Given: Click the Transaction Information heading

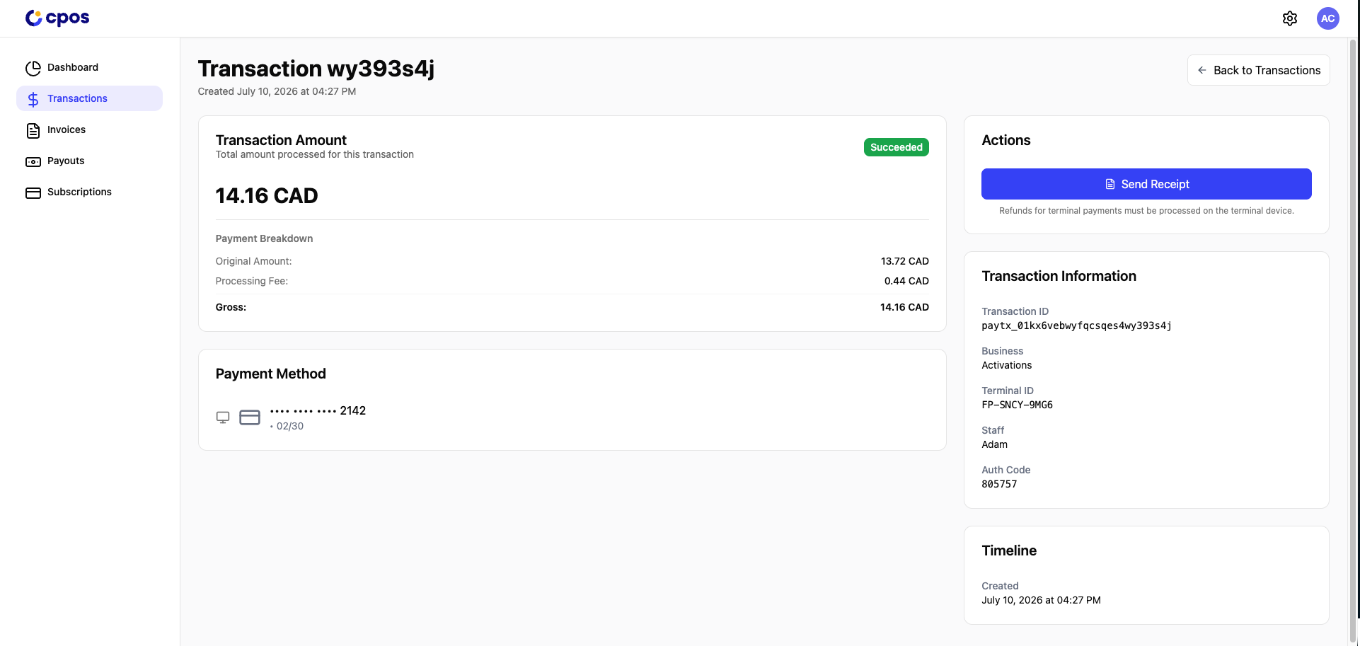Looking at the screenshot, I should coord(1059,276).
